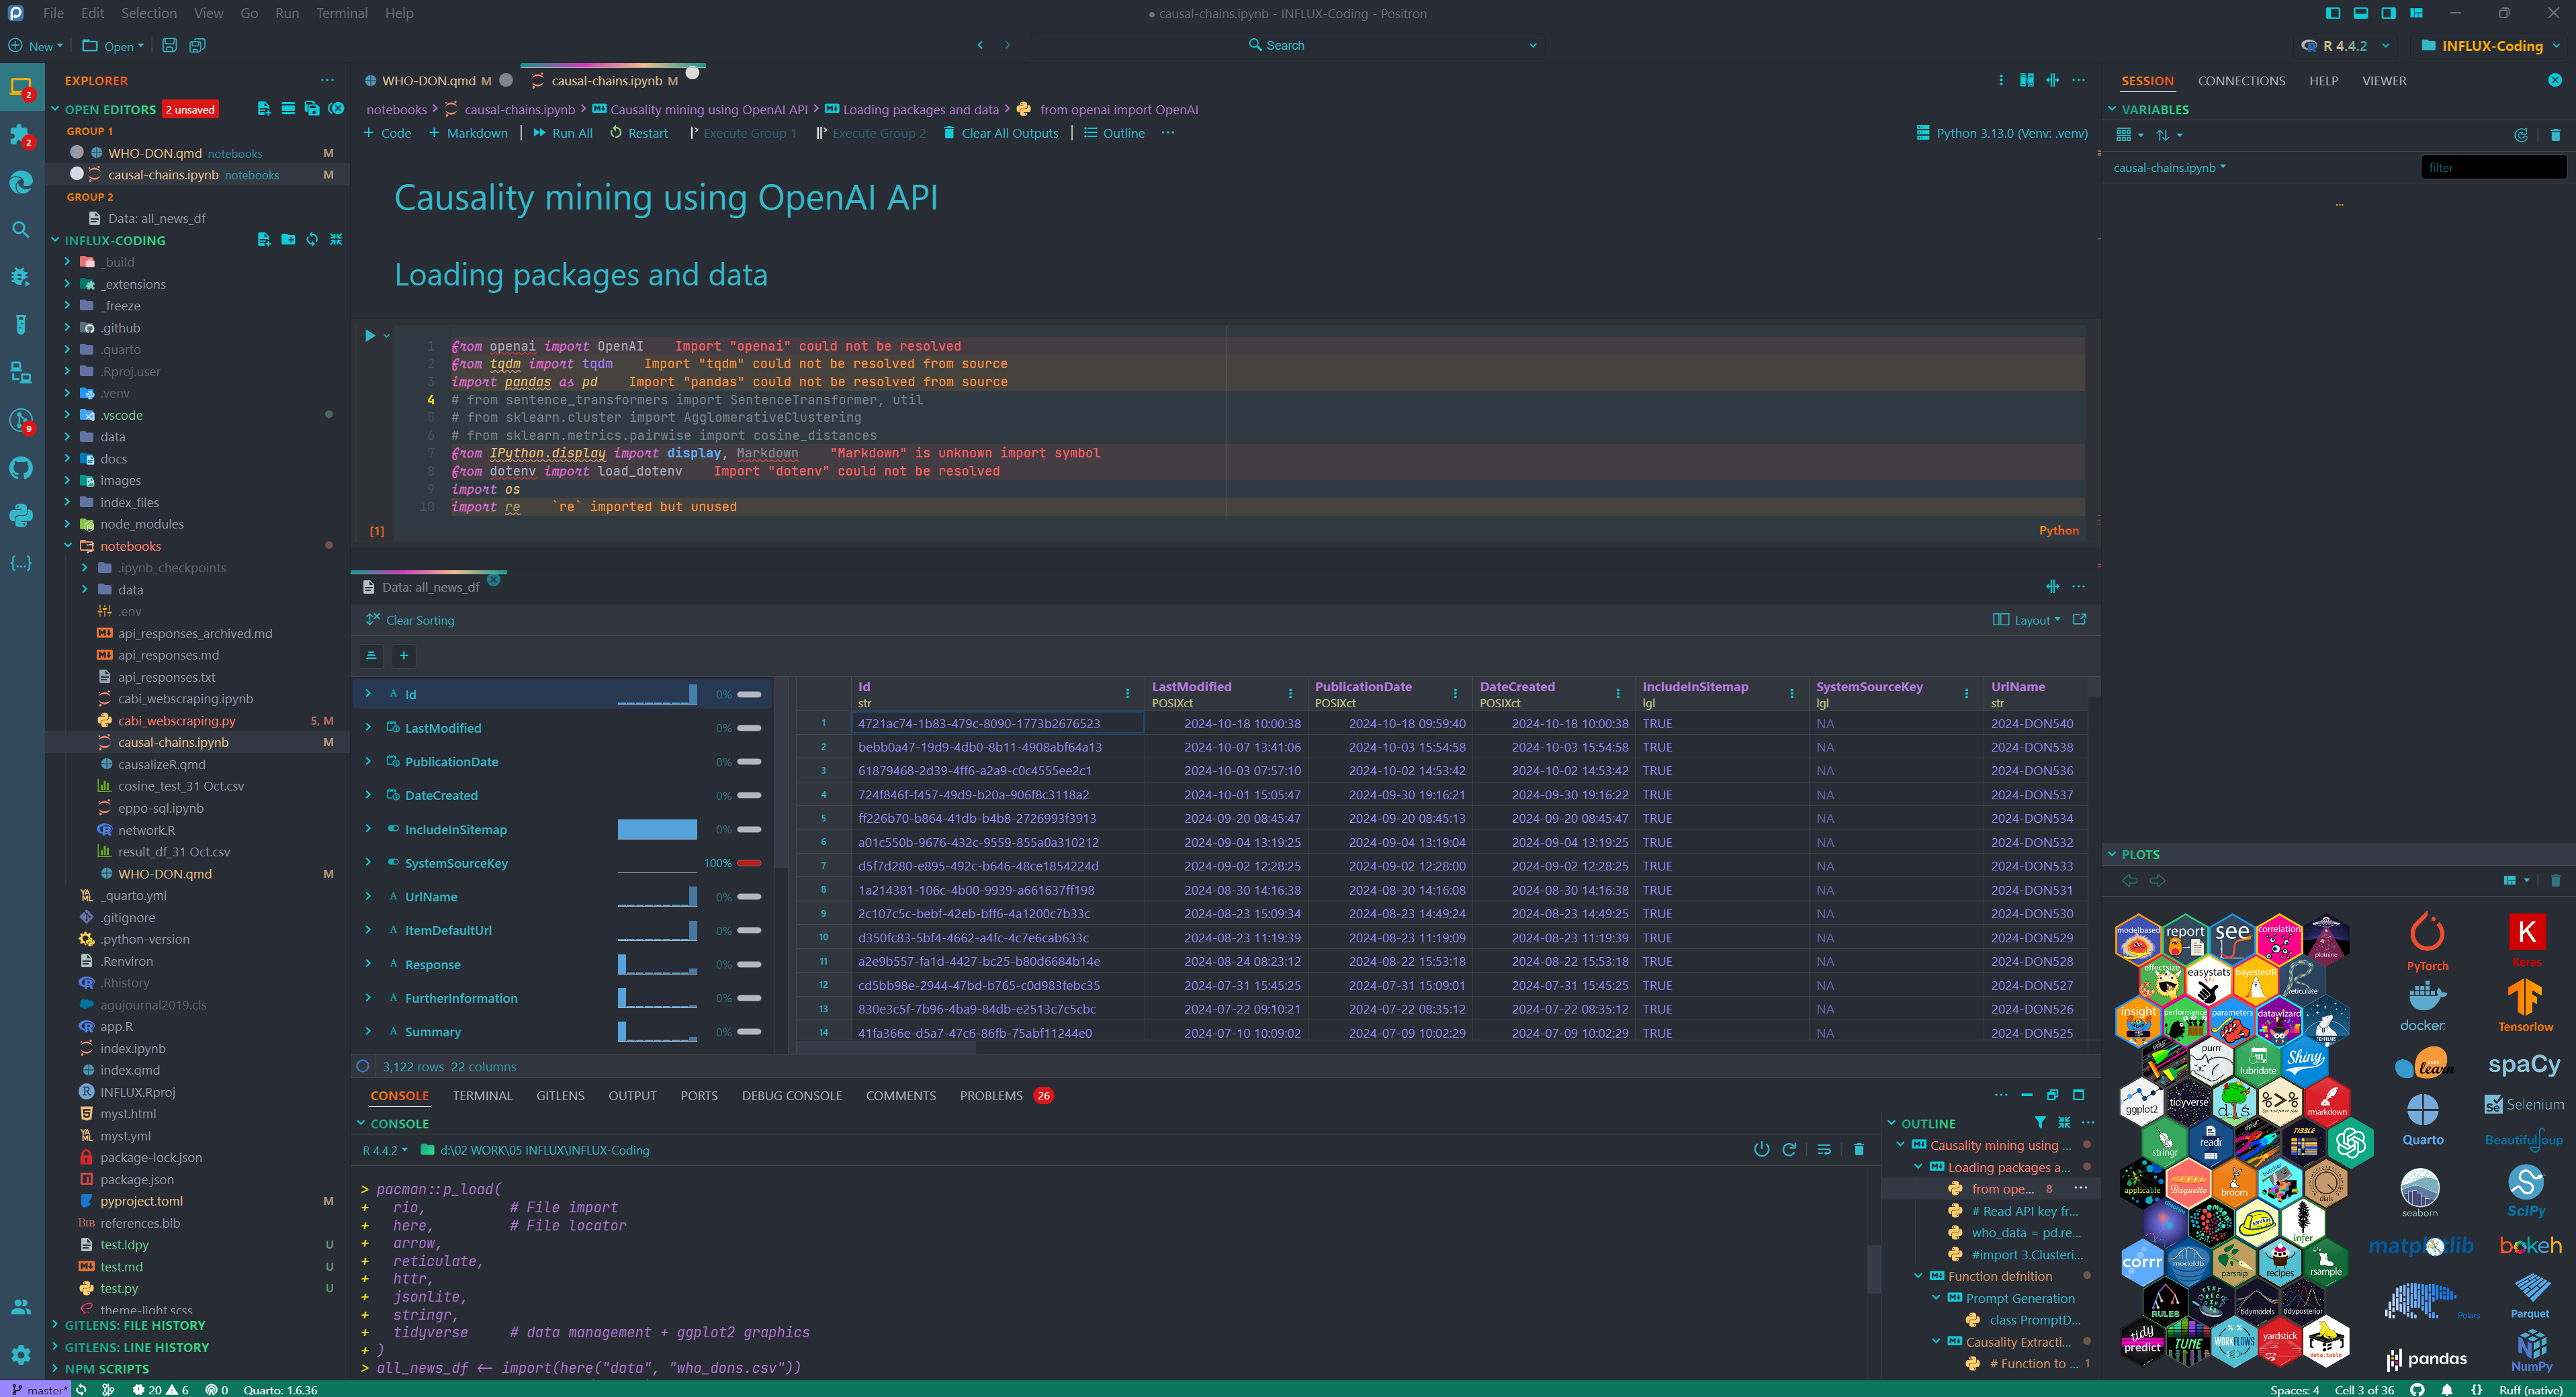Screen dimensions: 2576x1397
Task: Click the IncludeInSitemap blue distribution bar
Action: tap(657, 829)
